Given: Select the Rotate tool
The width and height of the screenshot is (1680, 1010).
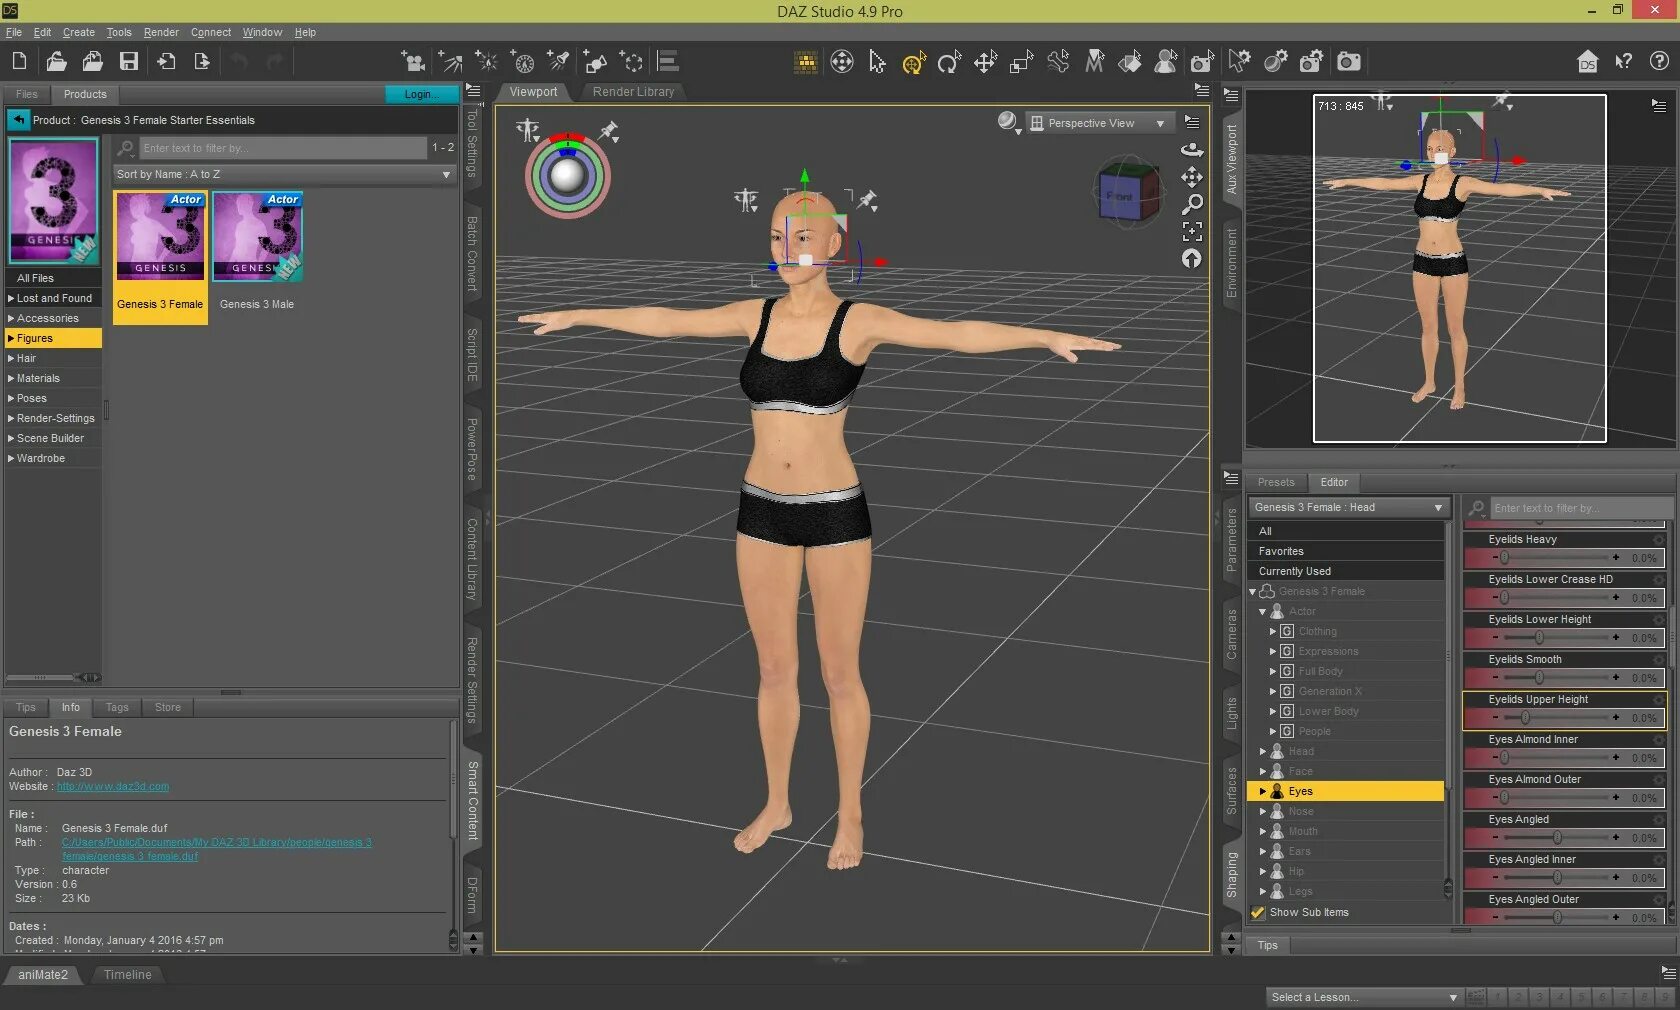Looking at the screenshot, I should pos(949,62).
